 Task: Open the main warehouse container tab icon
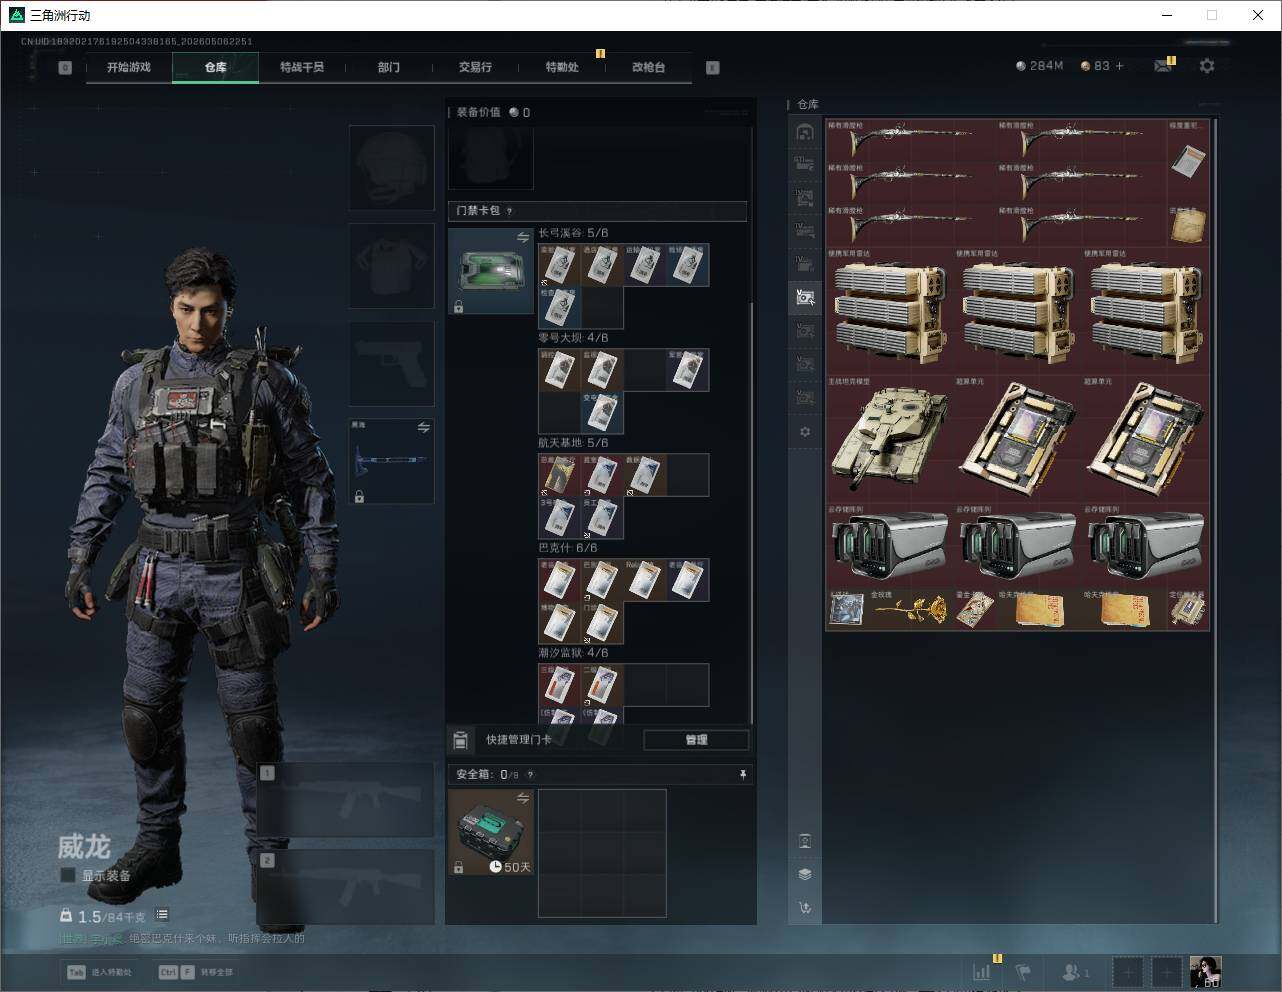click(x=805, y=132)
